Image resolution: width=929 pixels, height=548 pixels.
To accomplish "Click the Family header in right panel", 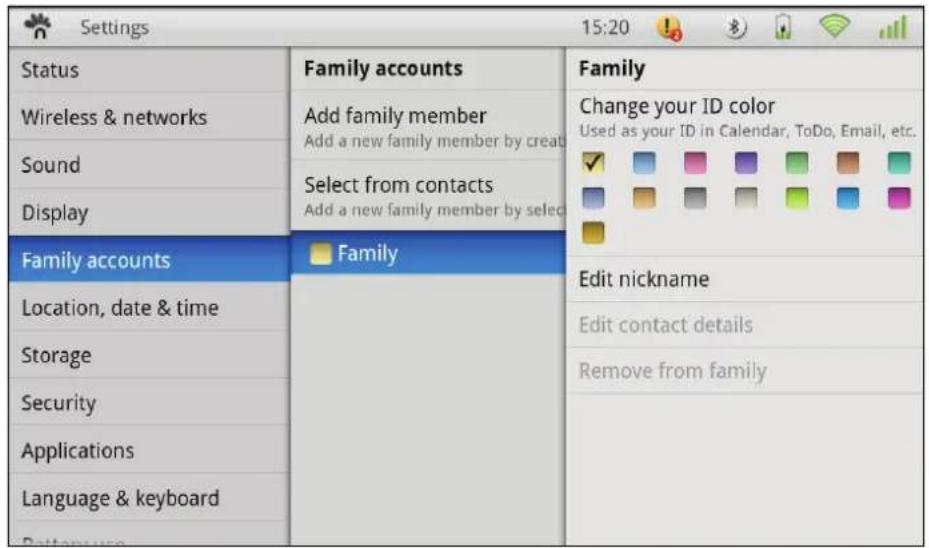I will pyautogui.click(x=611, y=69).
